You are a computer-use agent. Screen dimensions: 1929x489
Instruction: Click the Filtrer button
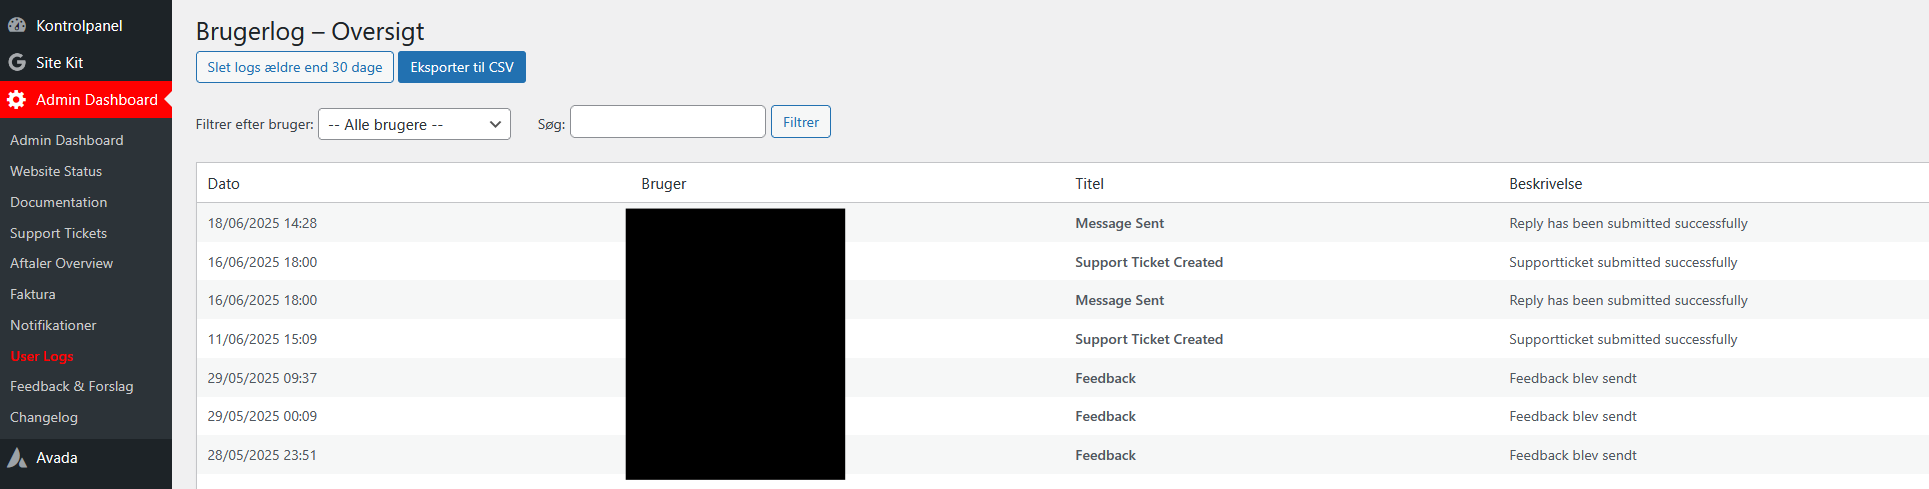pos(801,122)
